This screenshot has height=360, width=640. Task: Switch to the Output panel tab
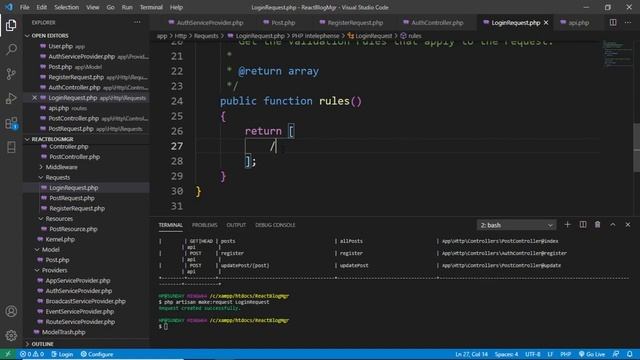coord(236,225)
